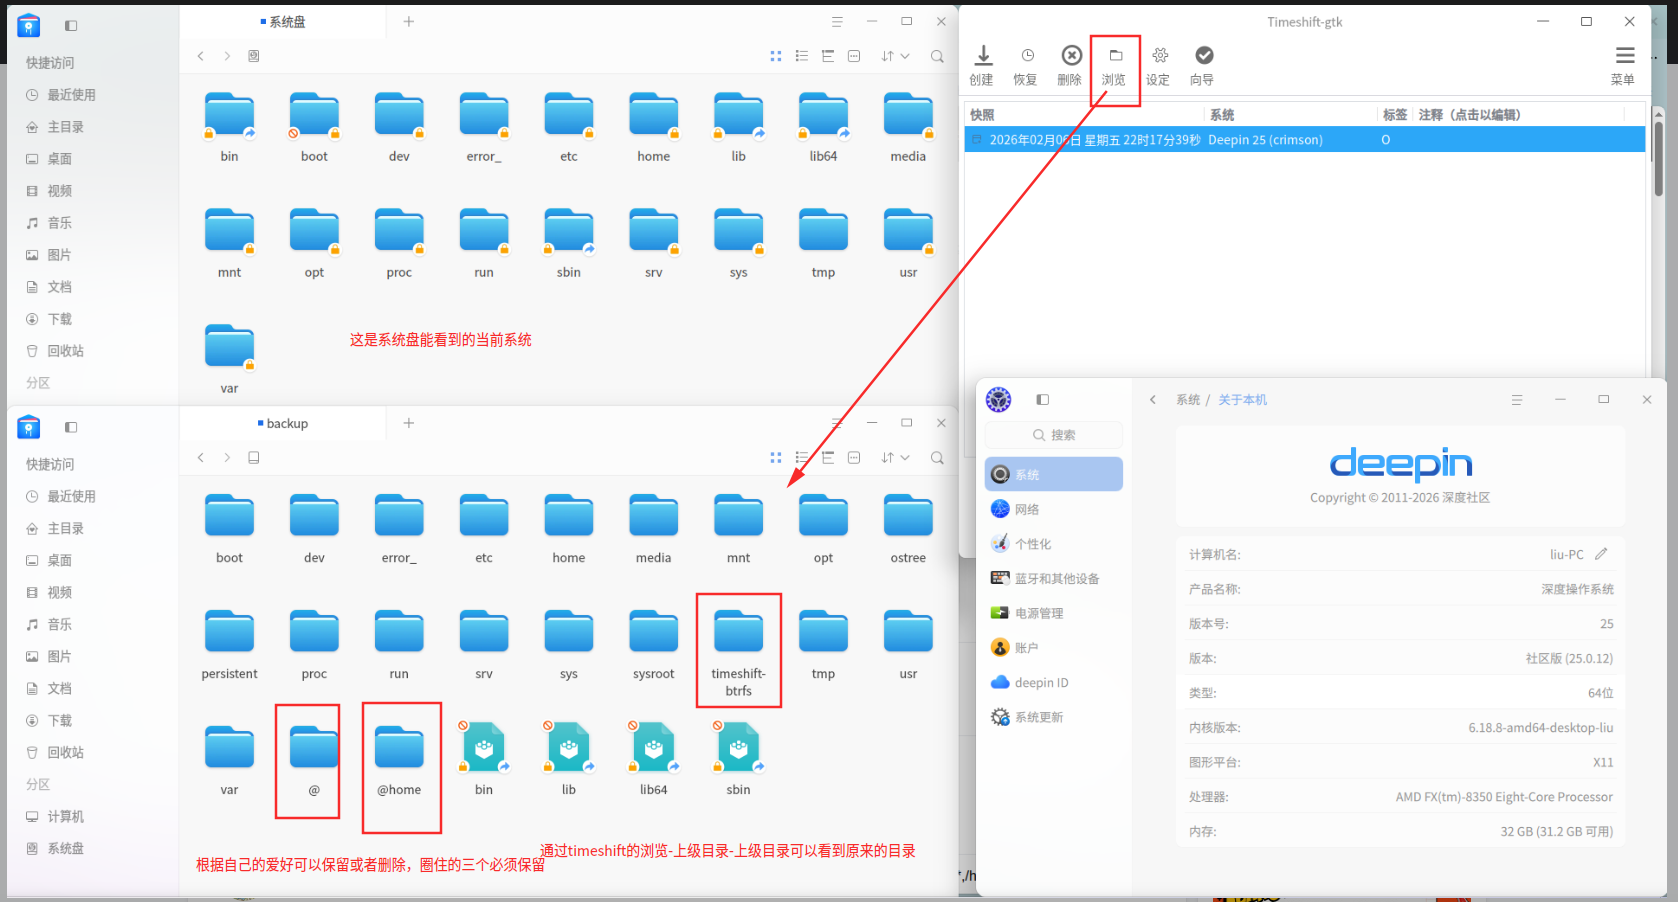Open the backup window main menu

coord(837,424)
